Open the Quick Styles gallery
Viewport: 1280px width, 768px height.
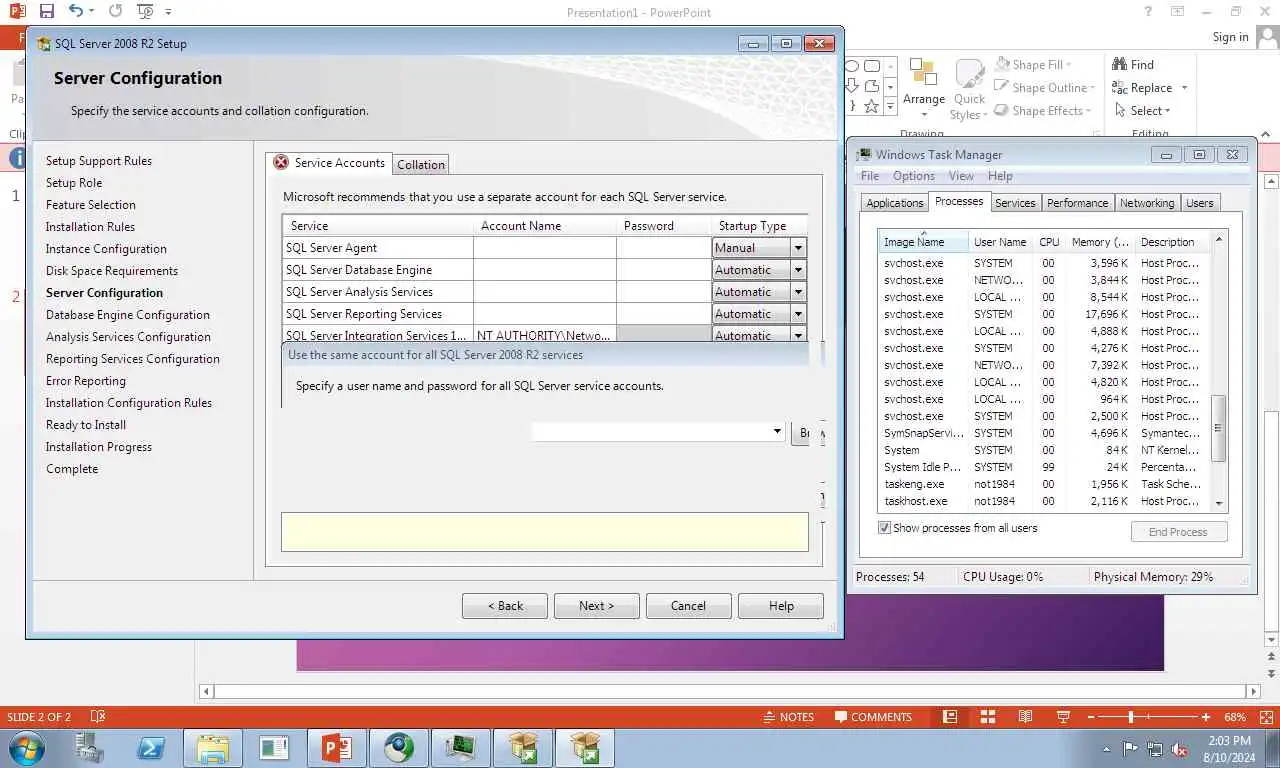[x=968, y=90]
